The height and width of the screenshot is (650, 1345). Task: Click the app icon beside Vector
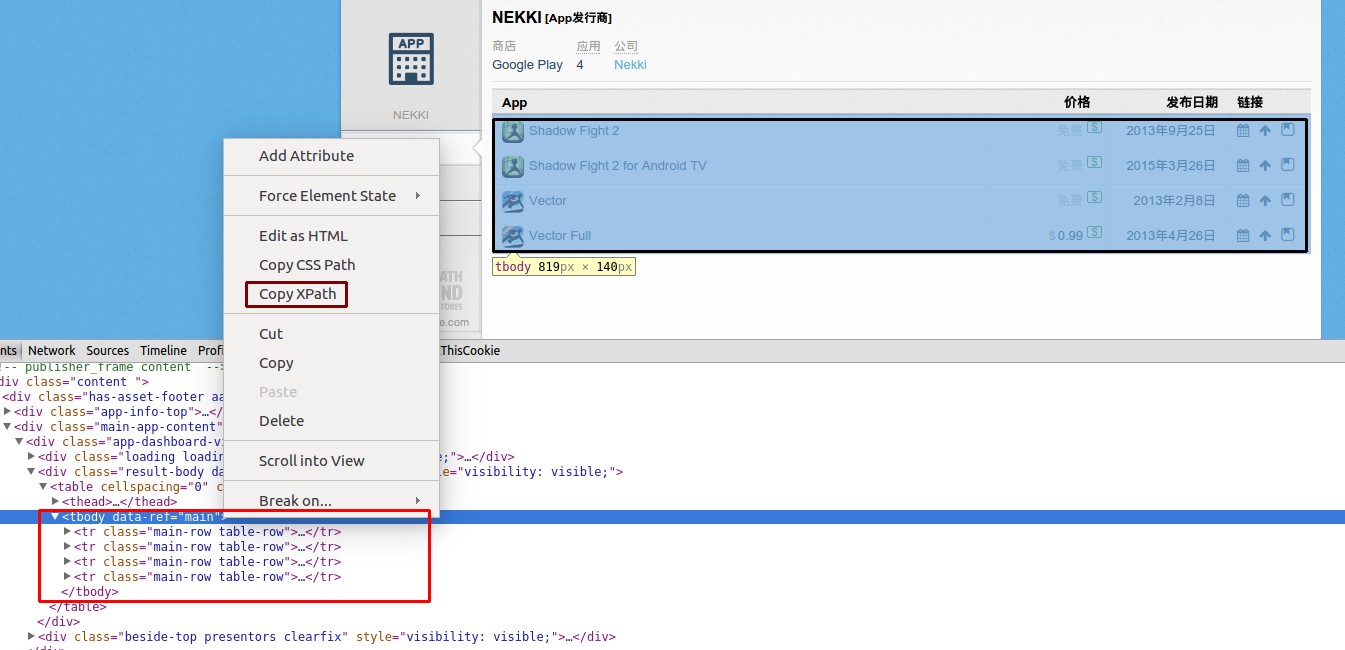tap(513, 201)
